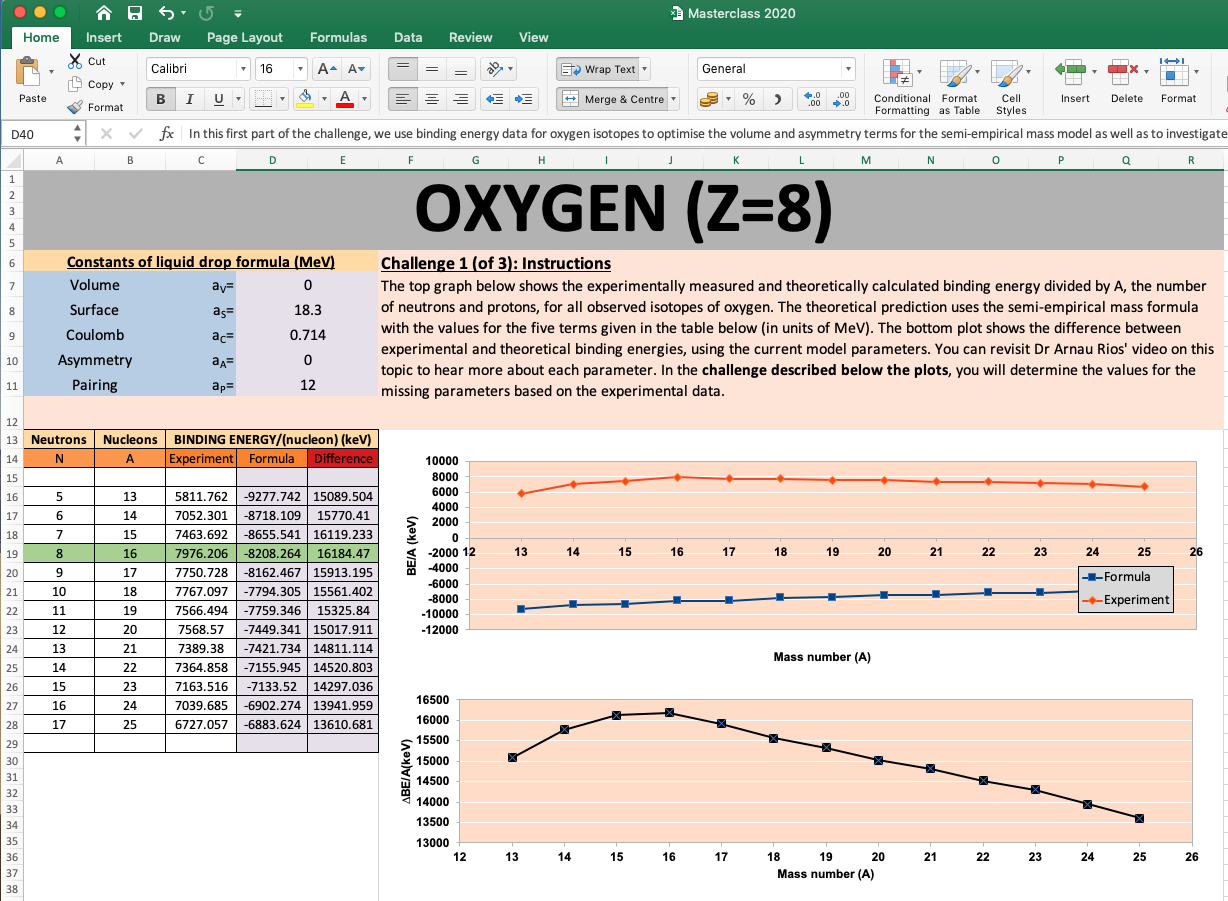1228x901 pixels.
Task: Click the Cut scissors icon
Action: pyautogui.click(x=75, y=61)
